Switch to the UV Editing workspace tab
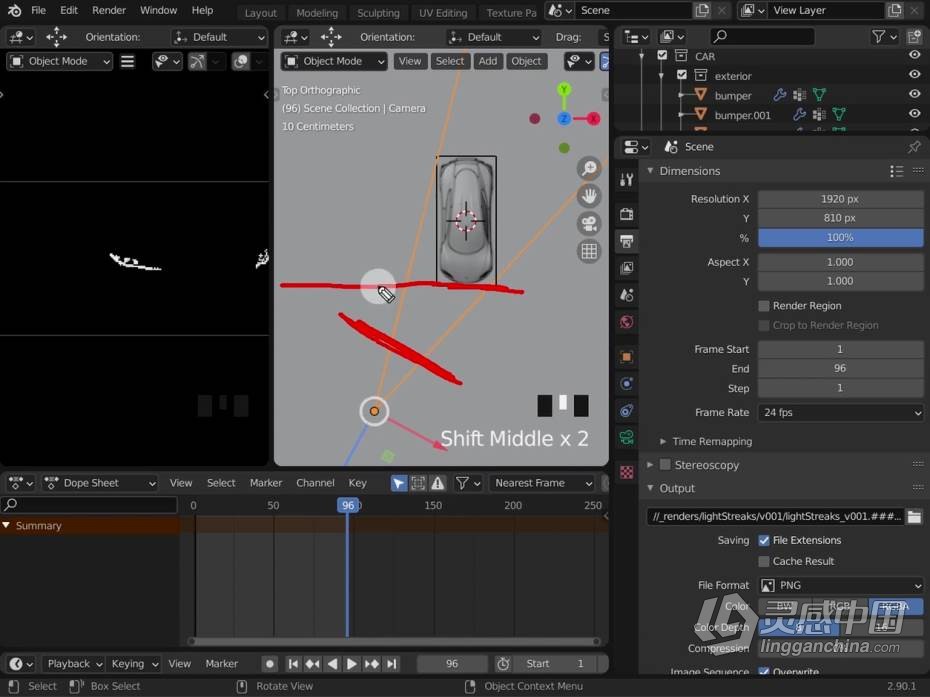The width and height of the screenshot is (930, 697). pos(442,12)
